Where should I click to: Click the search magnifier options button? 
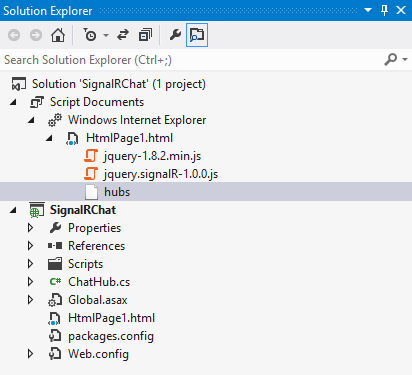396,60
